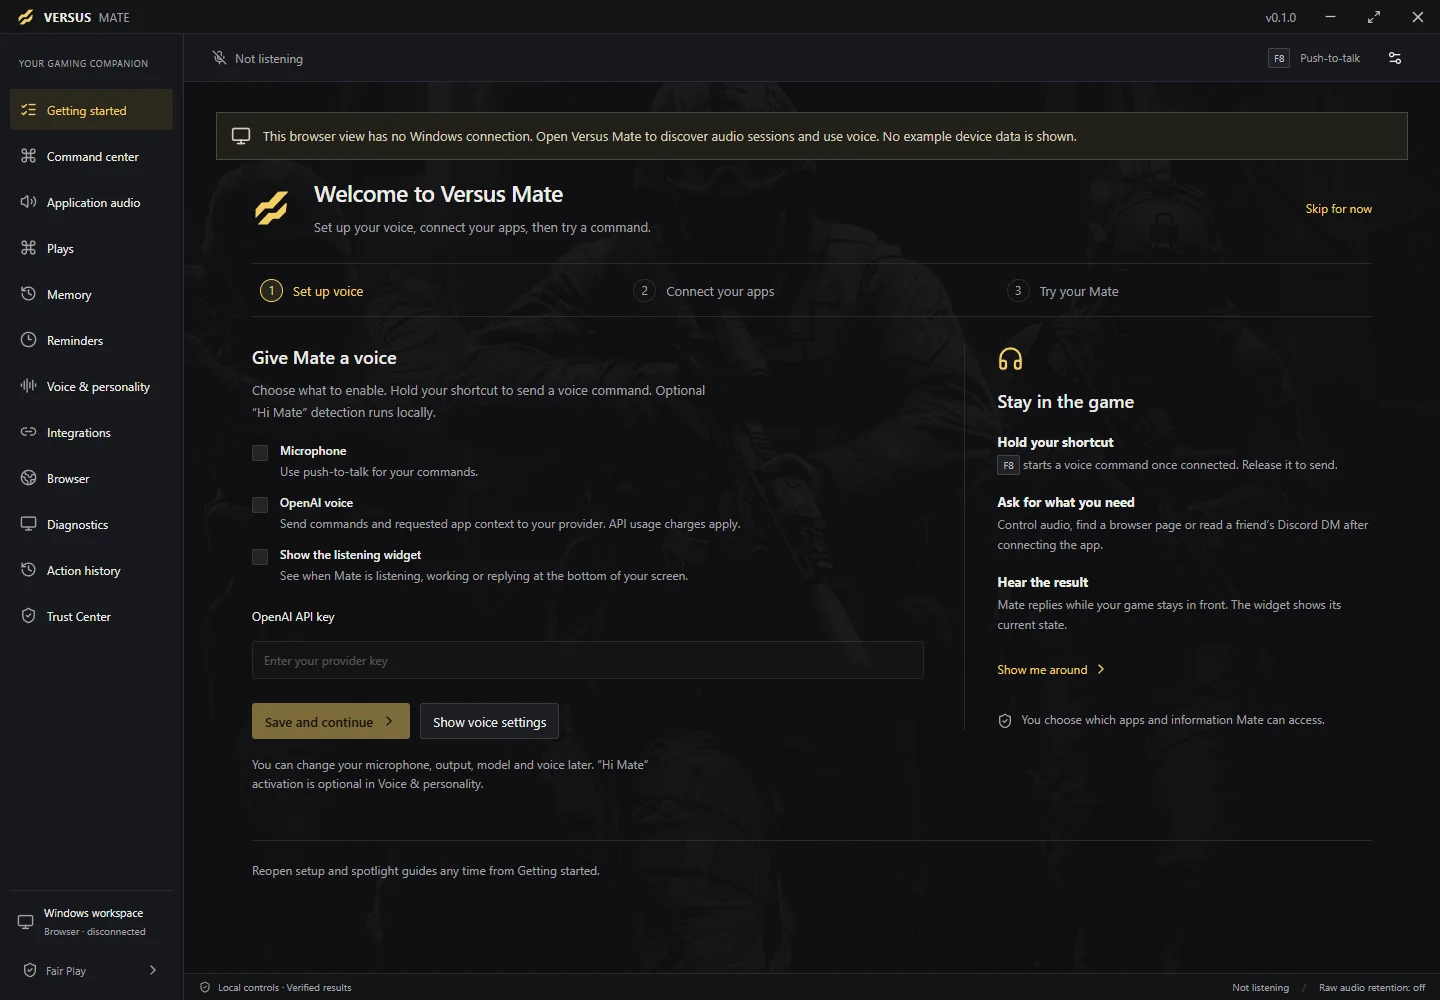Viewport: 1440px width, 1000px height.
Task: View Action history
Action: pyautogui.click(x=91, y=570)
